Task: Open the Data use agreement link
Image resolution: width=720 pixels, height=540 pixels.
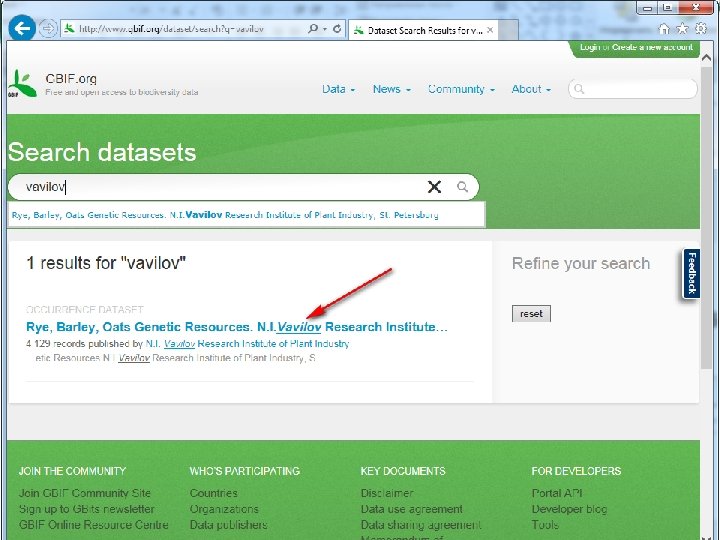Action: click(x=411, y=509)
